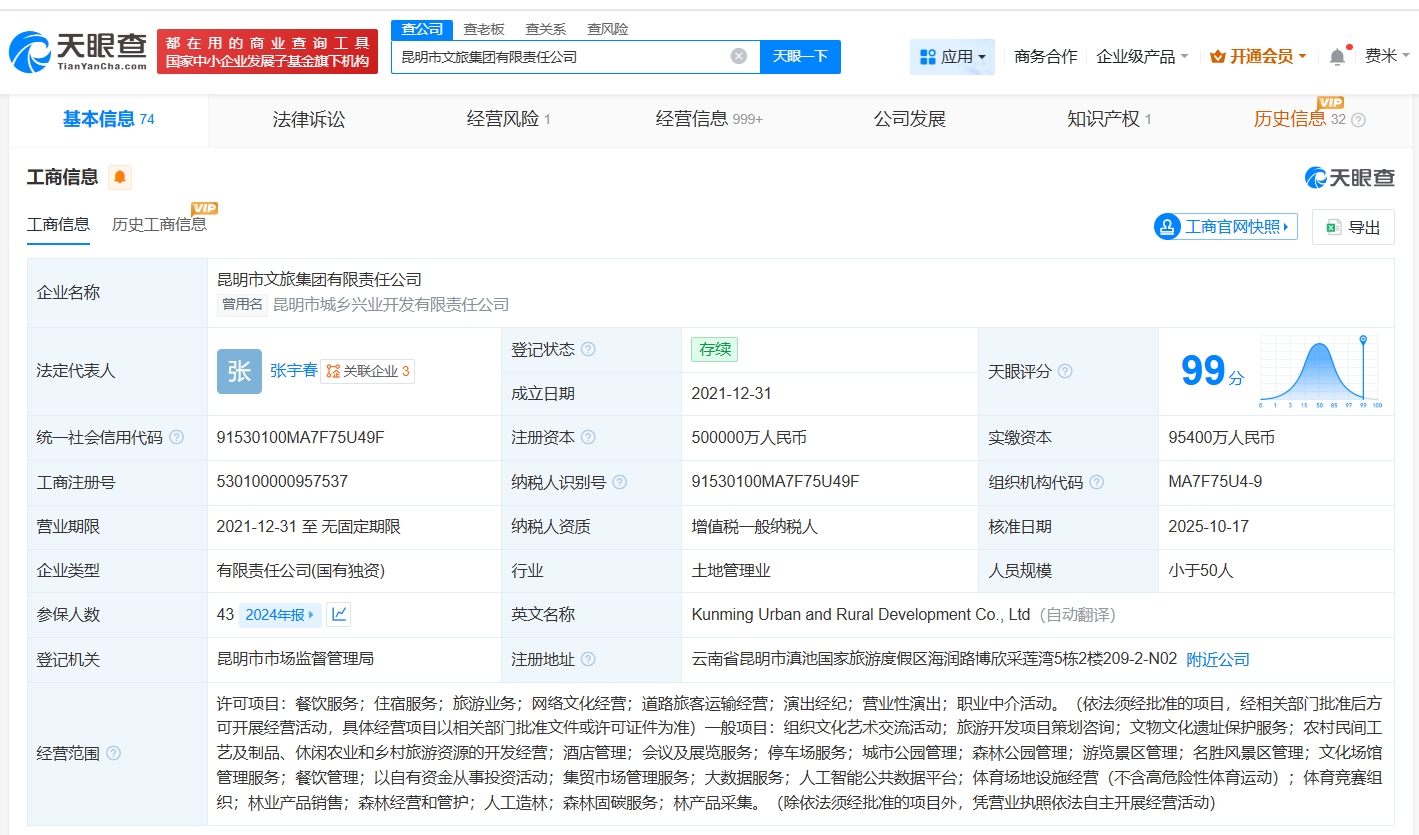Click the help icon beside 统一社会信用代码
Image resolution: width=1419 pixels, height=835 pixels.
pyautogui.click(x=177, y=438)
